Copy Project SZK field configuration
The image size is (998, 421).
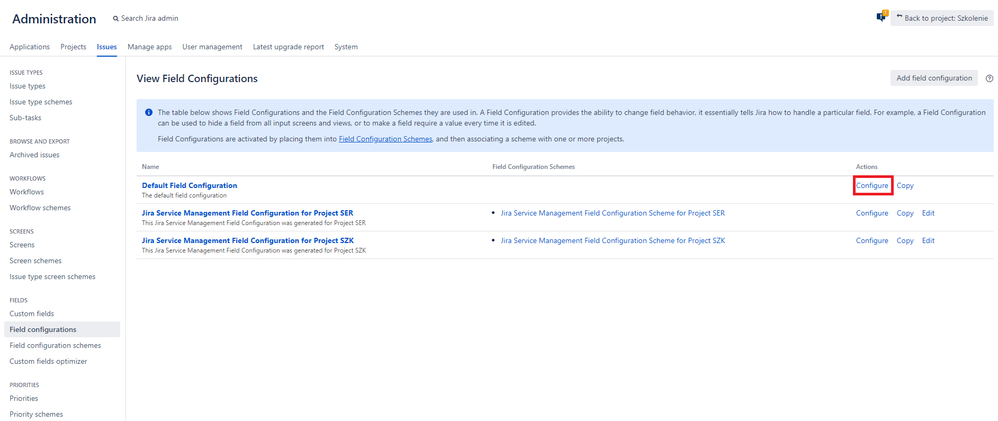(x=905, y=240)
